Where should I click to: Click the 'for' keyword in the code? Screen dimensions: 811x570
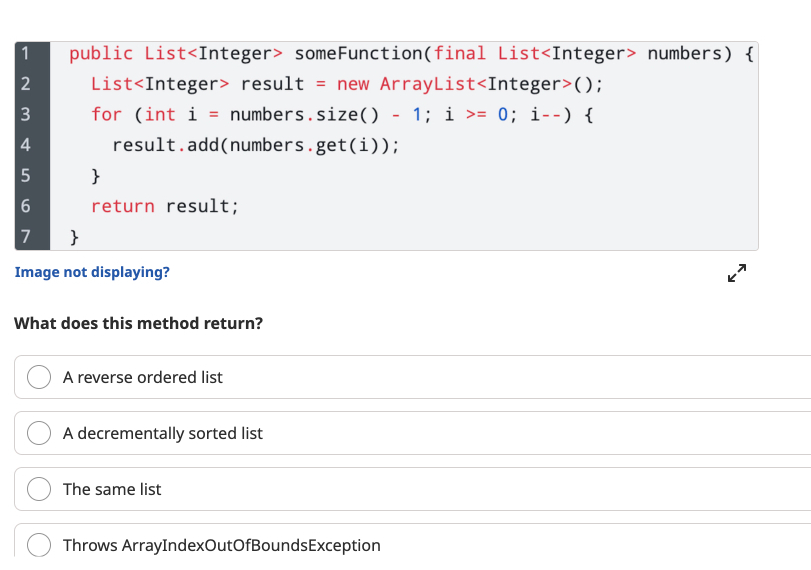point(107,114)
